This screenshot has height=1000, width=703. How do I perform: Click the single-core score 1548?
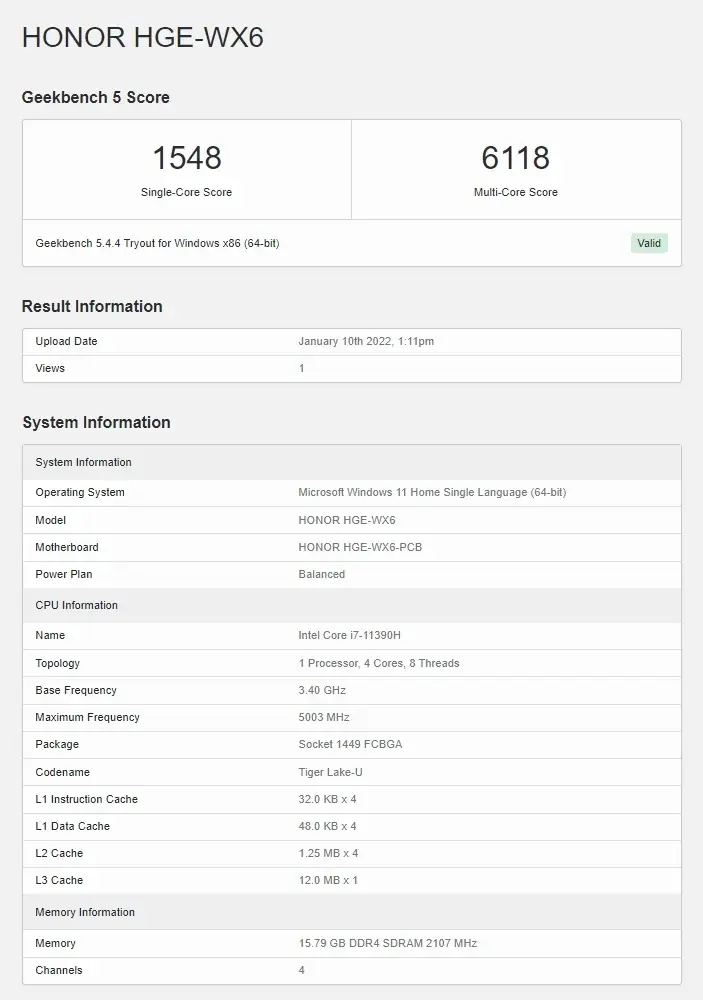(187, 158)
